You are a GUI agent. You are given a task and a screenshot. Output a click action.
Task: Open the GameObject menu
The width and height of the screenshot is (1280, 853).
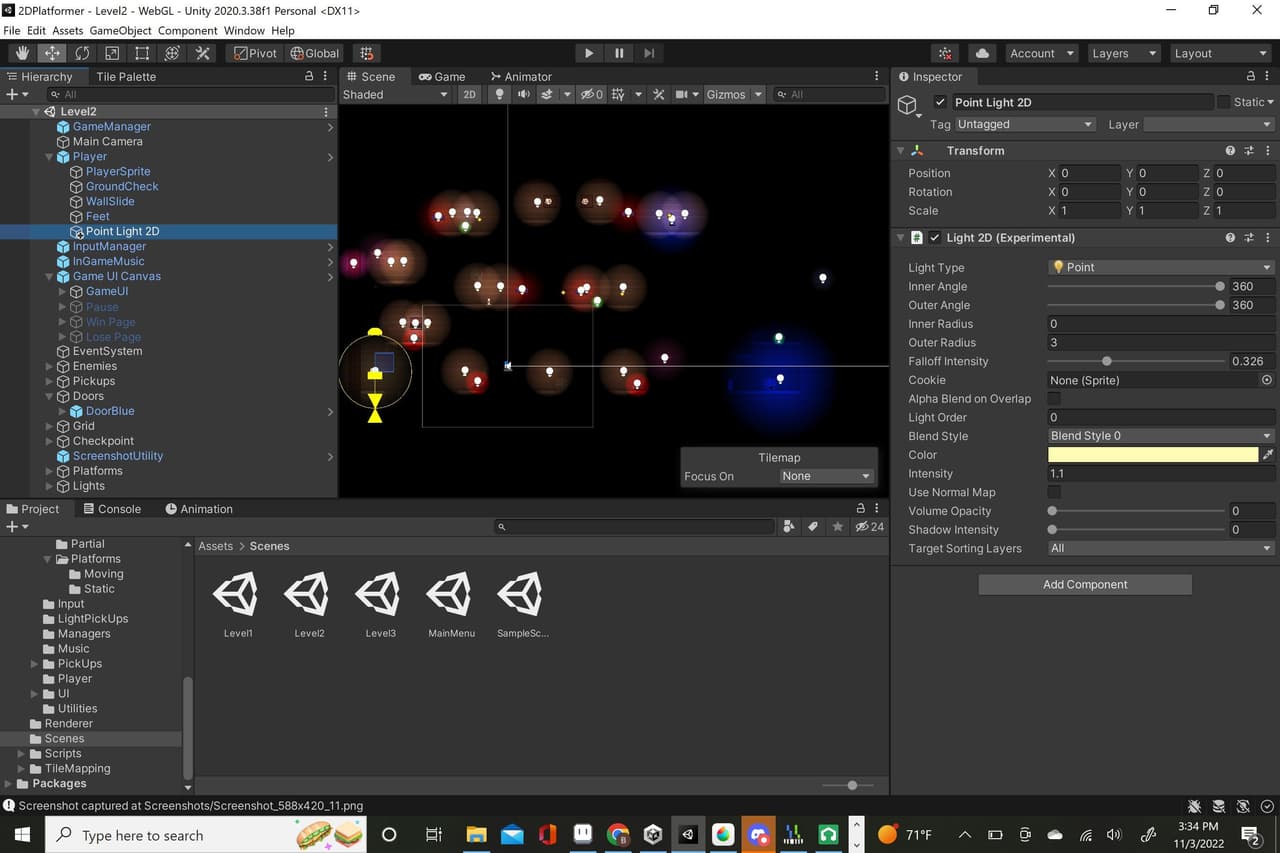click(x=120, y=31)
